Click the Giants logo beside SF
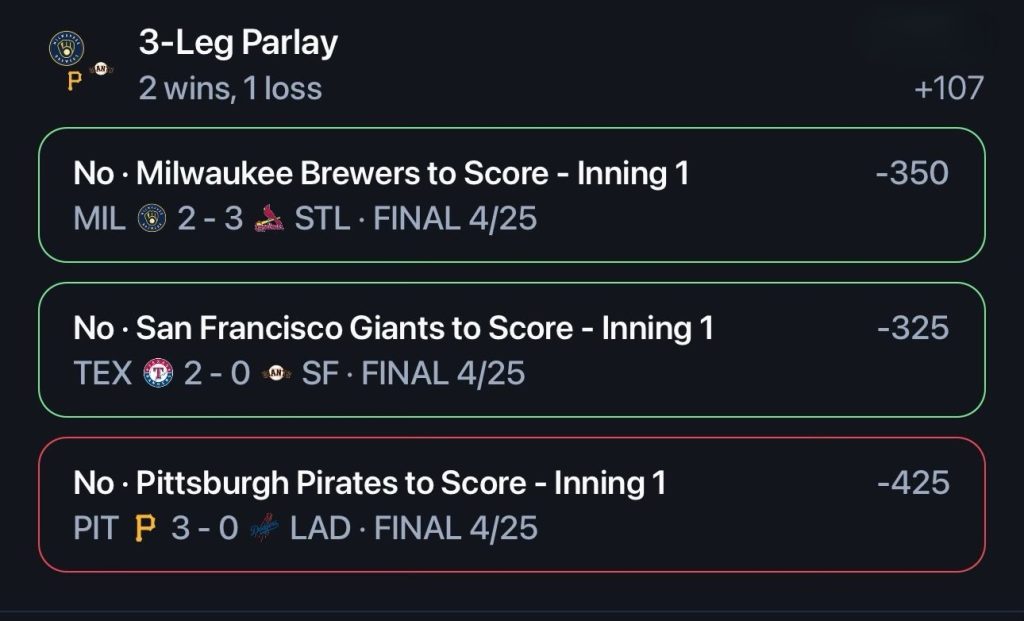This screenshot has width=1024, height=621. click(x=276, y=374)
